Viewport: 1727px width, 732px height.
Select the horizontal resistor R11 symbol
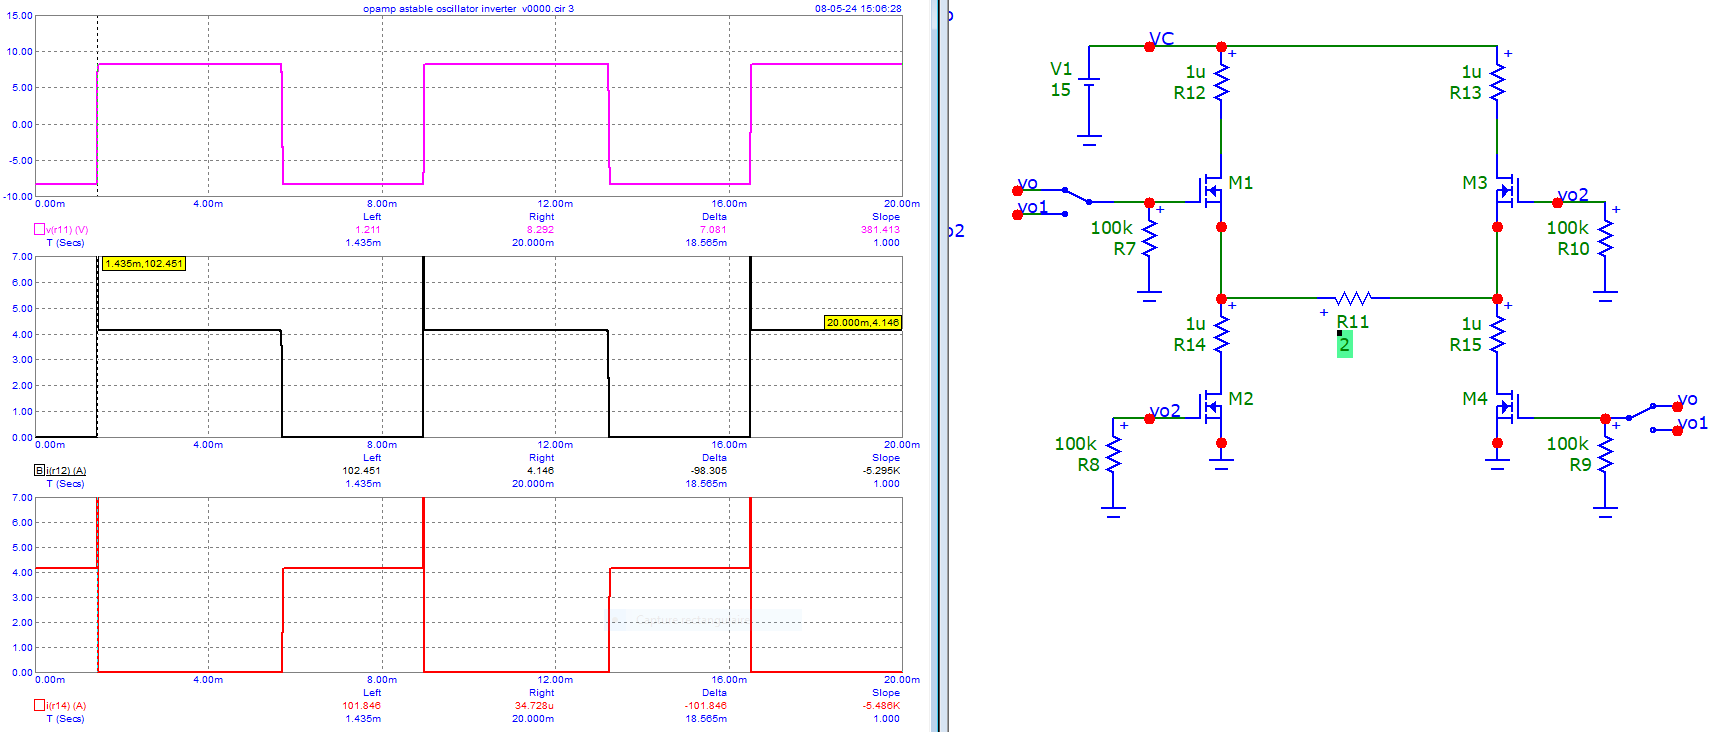[x=1353, y=298]
